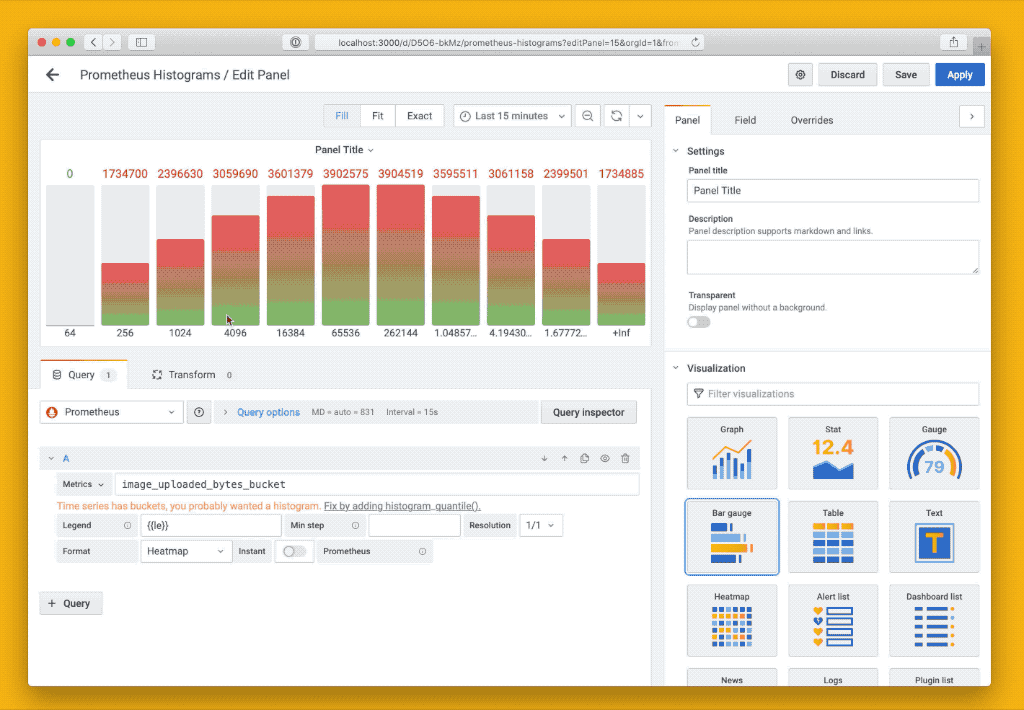Open the Field tab
This screenshot has height=710, width=1024.
(745, 120)
